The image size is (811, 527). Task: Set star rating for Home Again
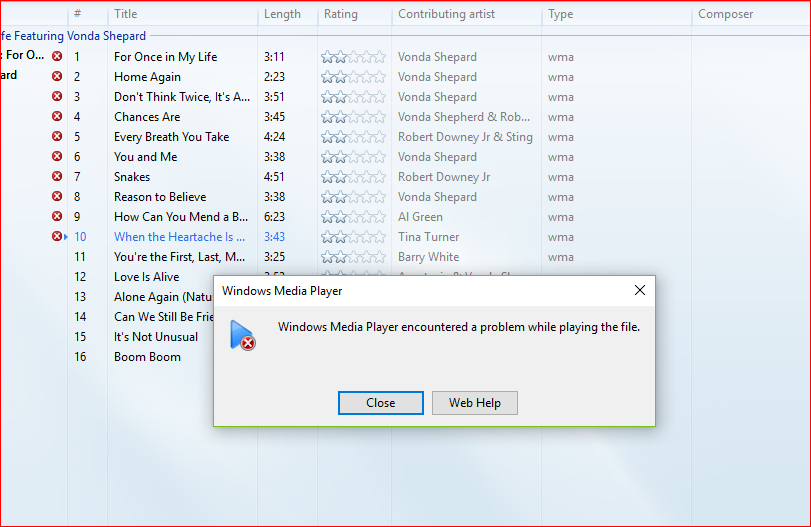tap(353, 77)
